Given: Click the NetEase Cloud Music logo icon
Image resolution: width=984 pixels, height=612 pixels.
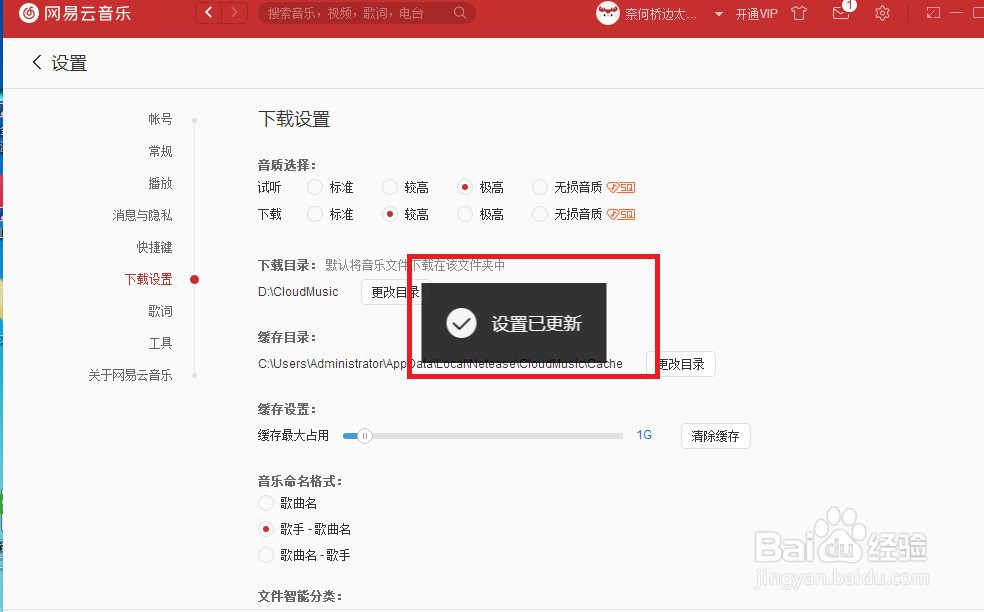Looking at the screenshot, I should (x=28, y=13).
